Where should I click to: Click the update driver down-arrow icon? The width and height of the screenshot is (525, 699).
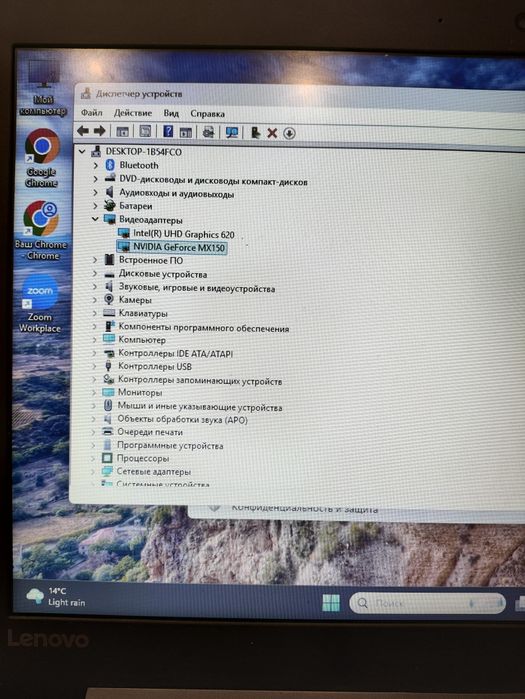coord(289,133)
